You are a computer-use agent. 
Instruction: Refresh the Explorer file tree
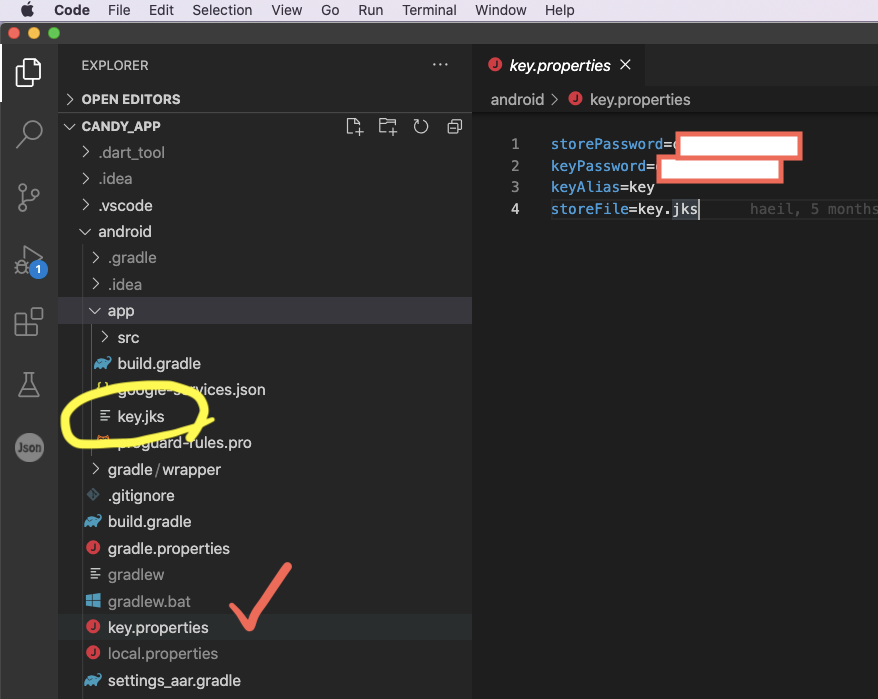click(x=420, y=126)
